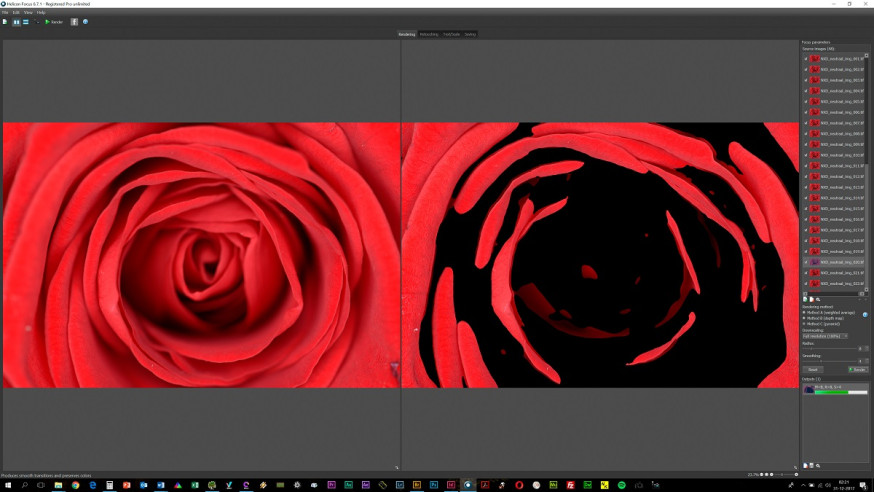Uncheck the first source image checkbox
874x492 pixels.
(x=805, y=59)
